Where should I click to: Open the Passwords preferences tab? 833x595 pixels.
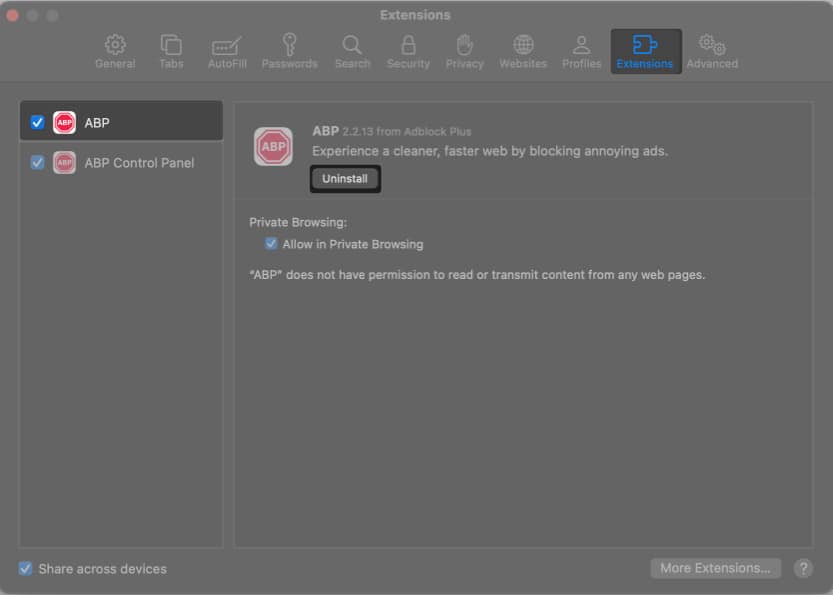(290, 52)
